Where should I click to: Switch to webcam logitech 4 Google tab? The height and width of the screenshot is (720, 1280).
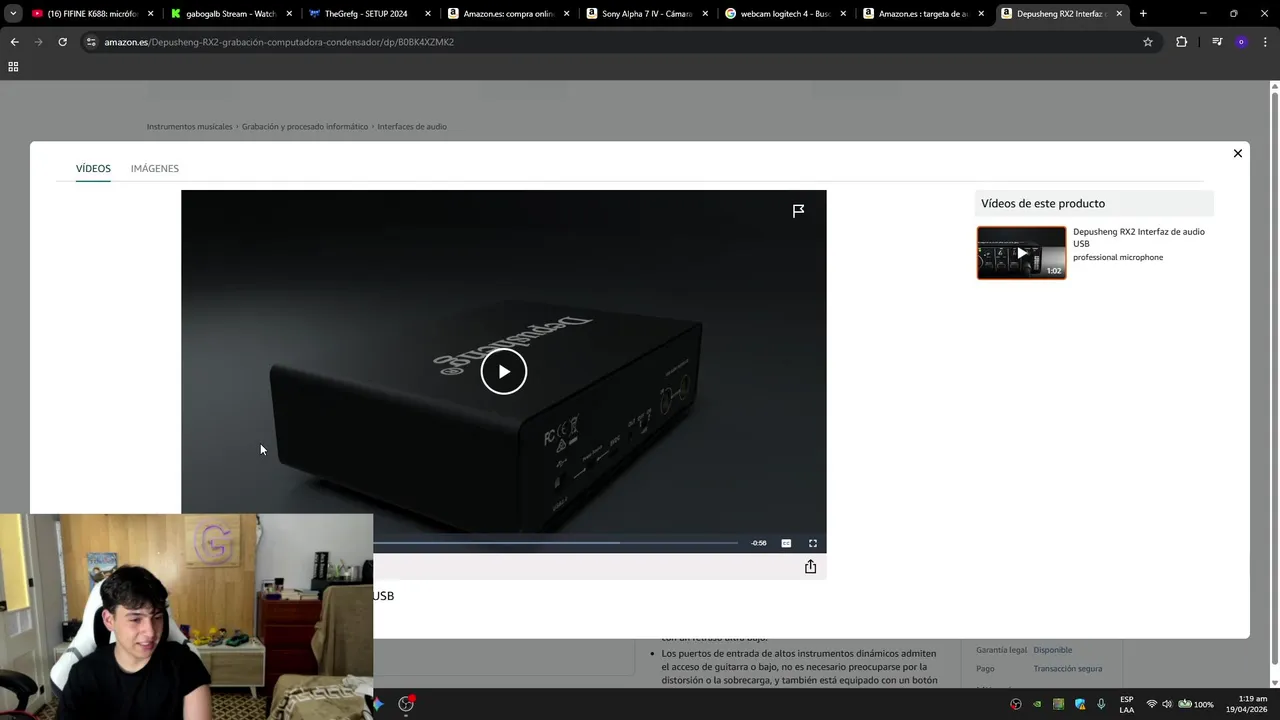(785, 14)
